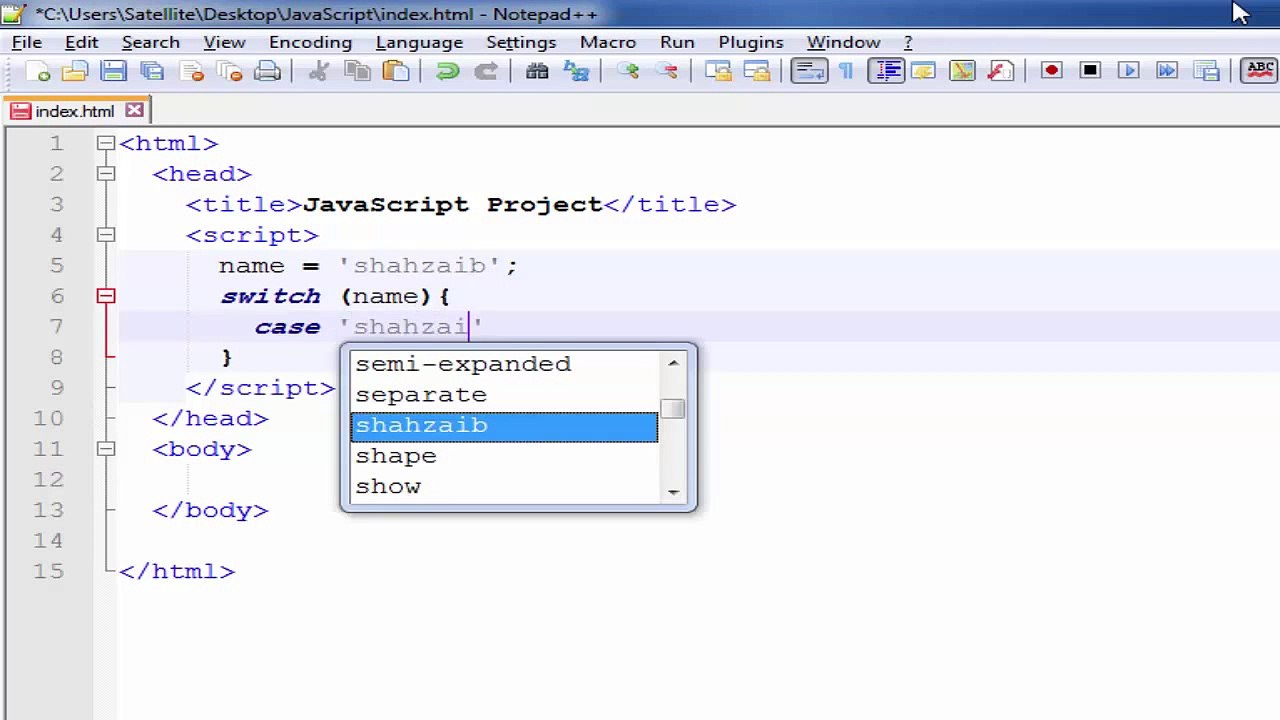The width and height of the screenshot is (1280, 720).
Task: Create a new file using toolbar icon
Action: (x=38, y=71)
